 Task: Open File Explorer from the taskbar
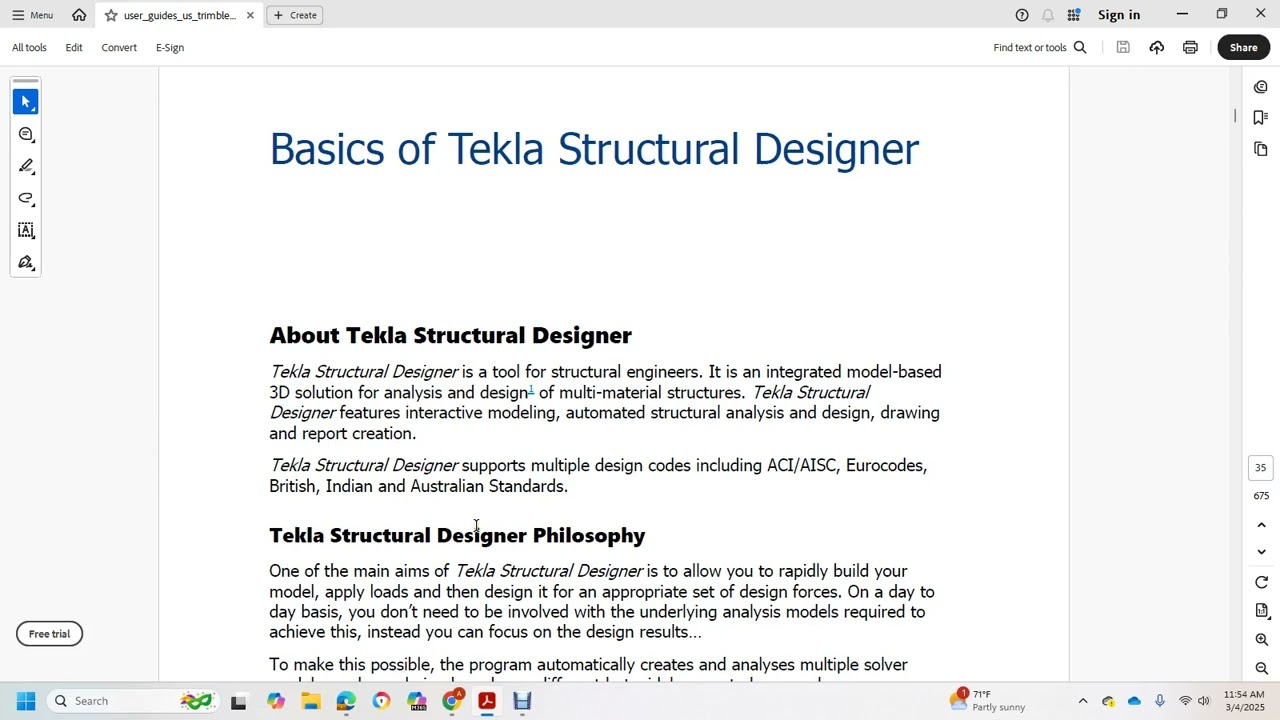click(x=311, y=701)
